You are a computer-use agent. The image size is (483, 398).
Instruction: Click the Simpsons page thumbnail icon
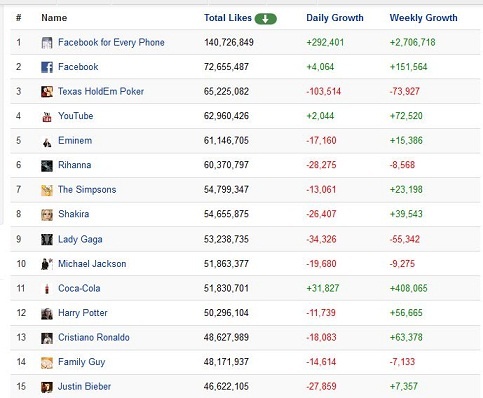47,190
